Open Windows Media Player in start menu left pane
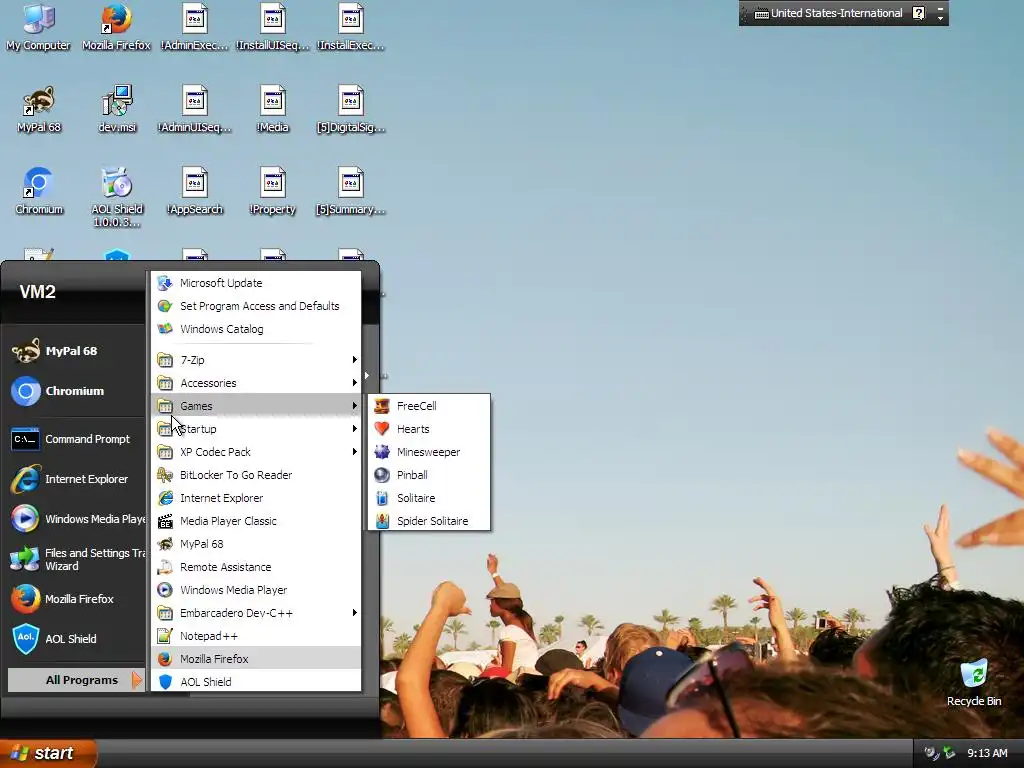 [x=75, y=519]
